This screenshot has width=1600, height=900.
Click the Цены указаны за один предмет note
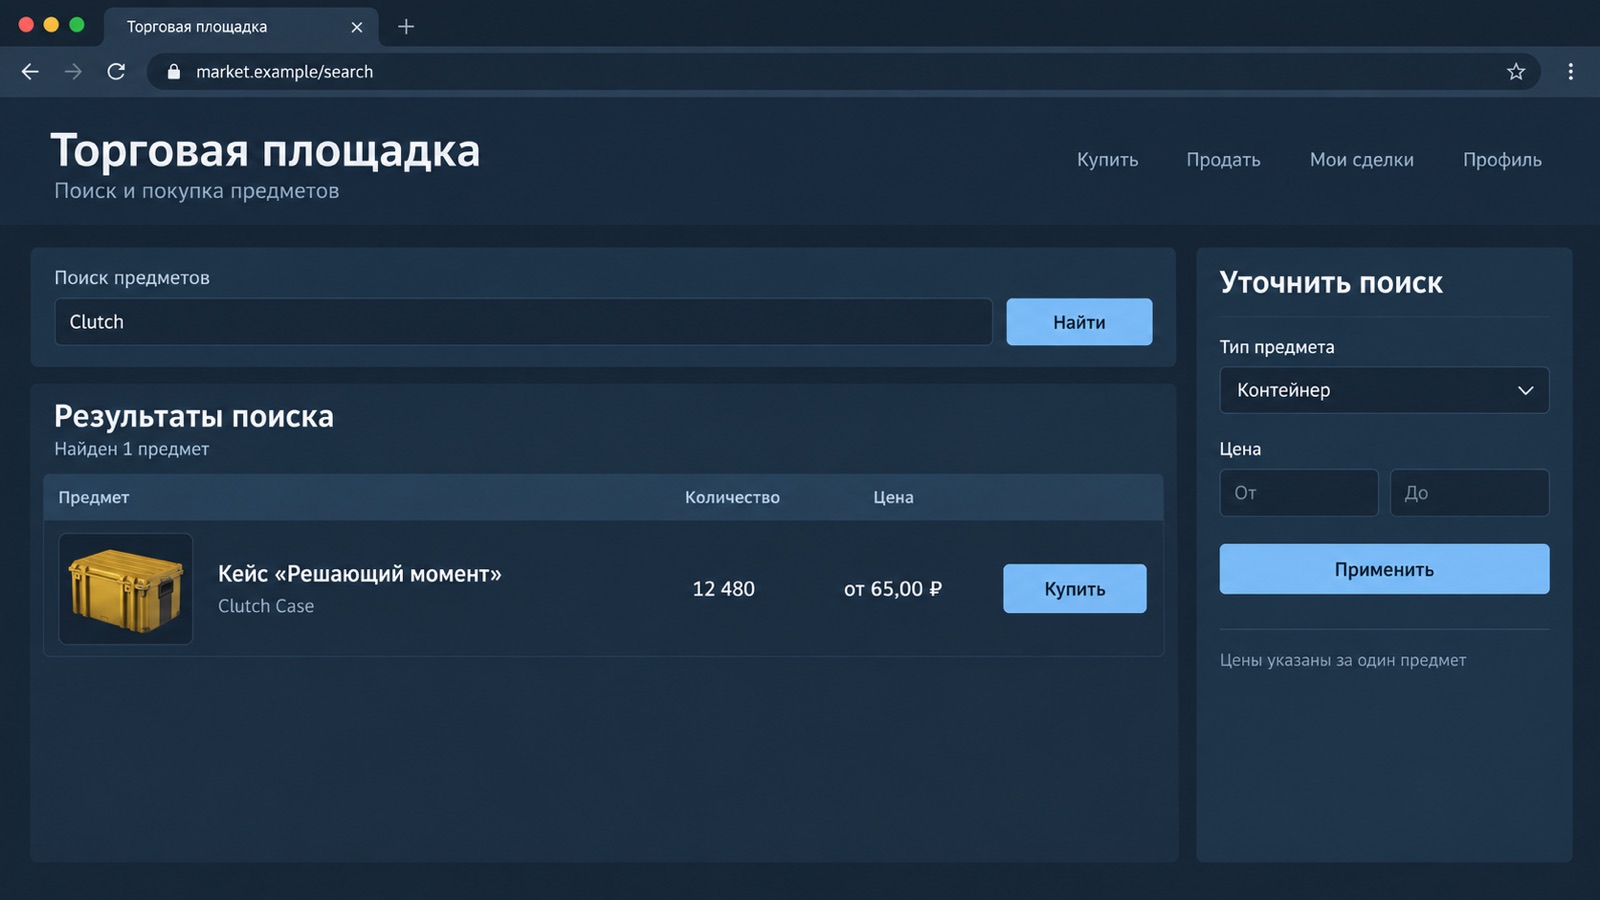(1343, 660)
